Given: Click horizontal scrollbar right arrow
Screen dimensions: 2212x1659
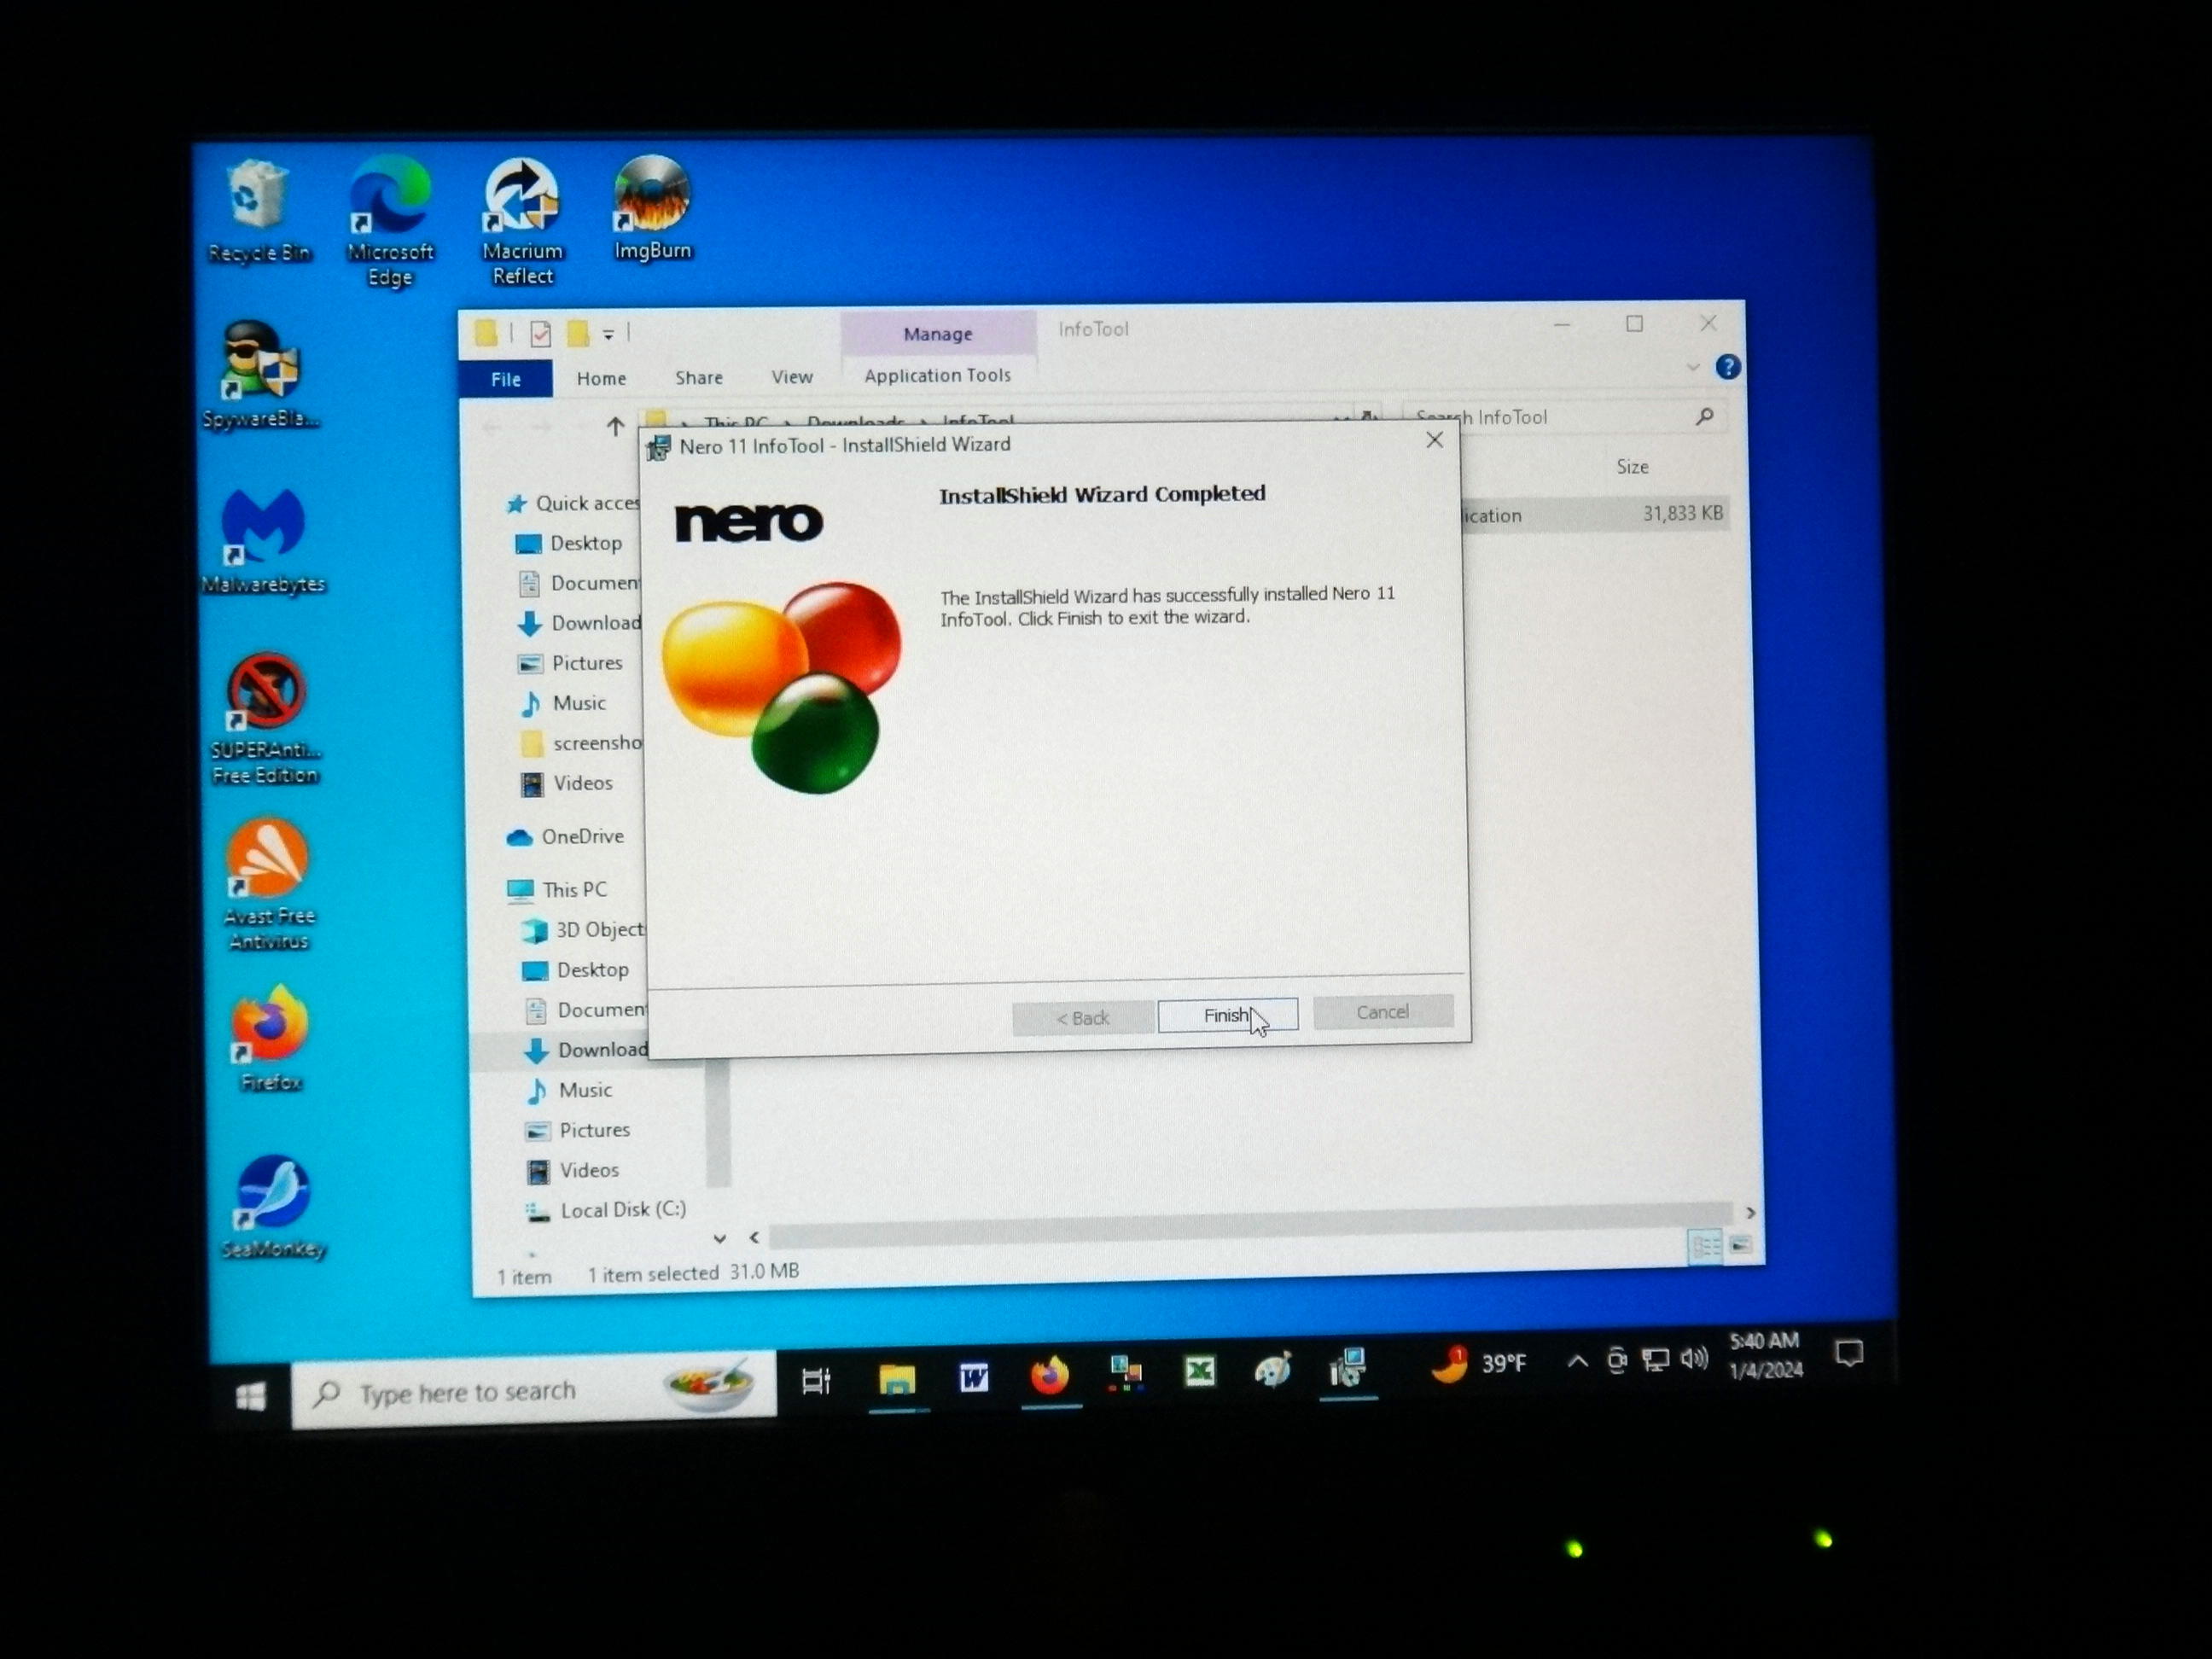Looking at the screenshot, I should (1750, 1212).
